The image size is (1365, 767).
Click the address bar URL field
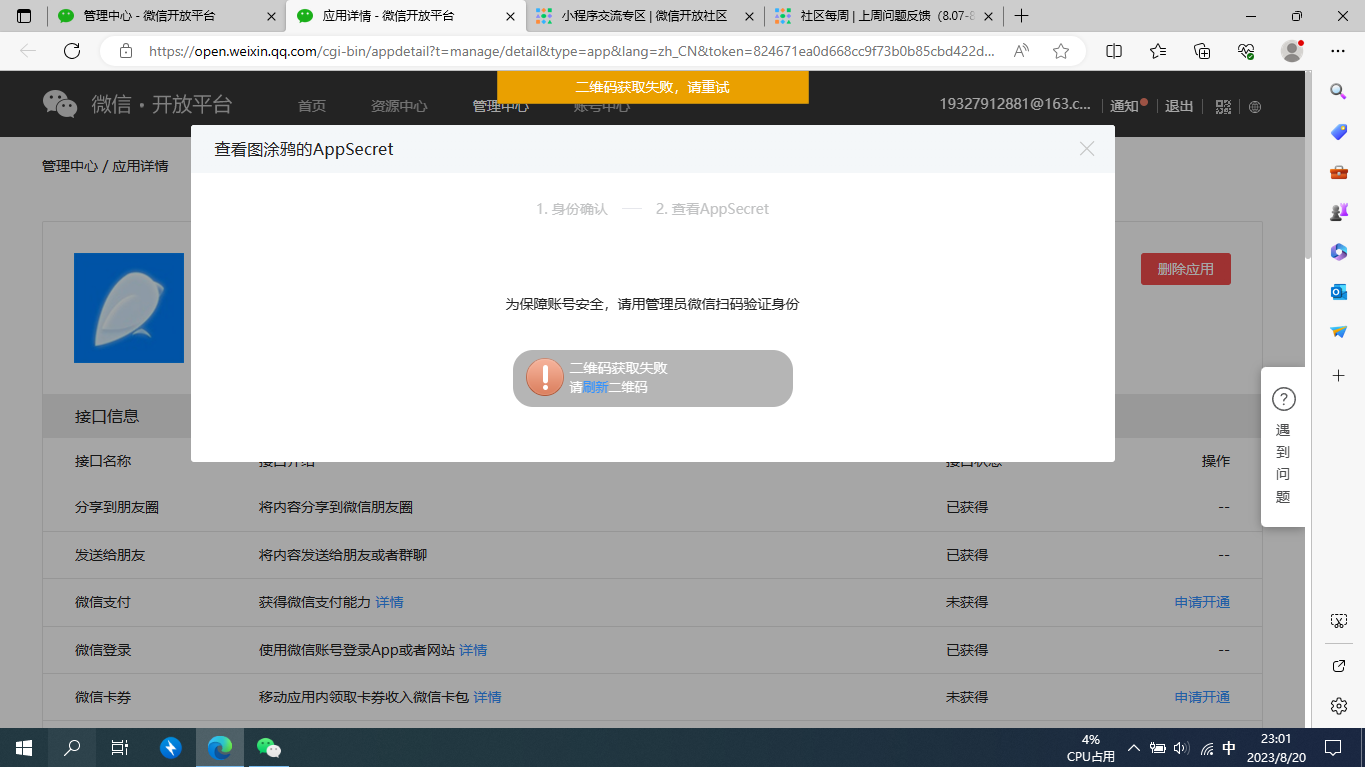pyautogui.click(x=571, y=51)
